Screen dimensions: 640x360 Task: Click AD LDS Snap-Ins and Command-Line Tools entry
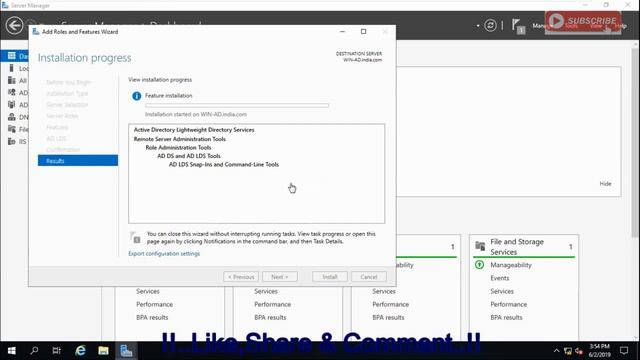(224, 164)
